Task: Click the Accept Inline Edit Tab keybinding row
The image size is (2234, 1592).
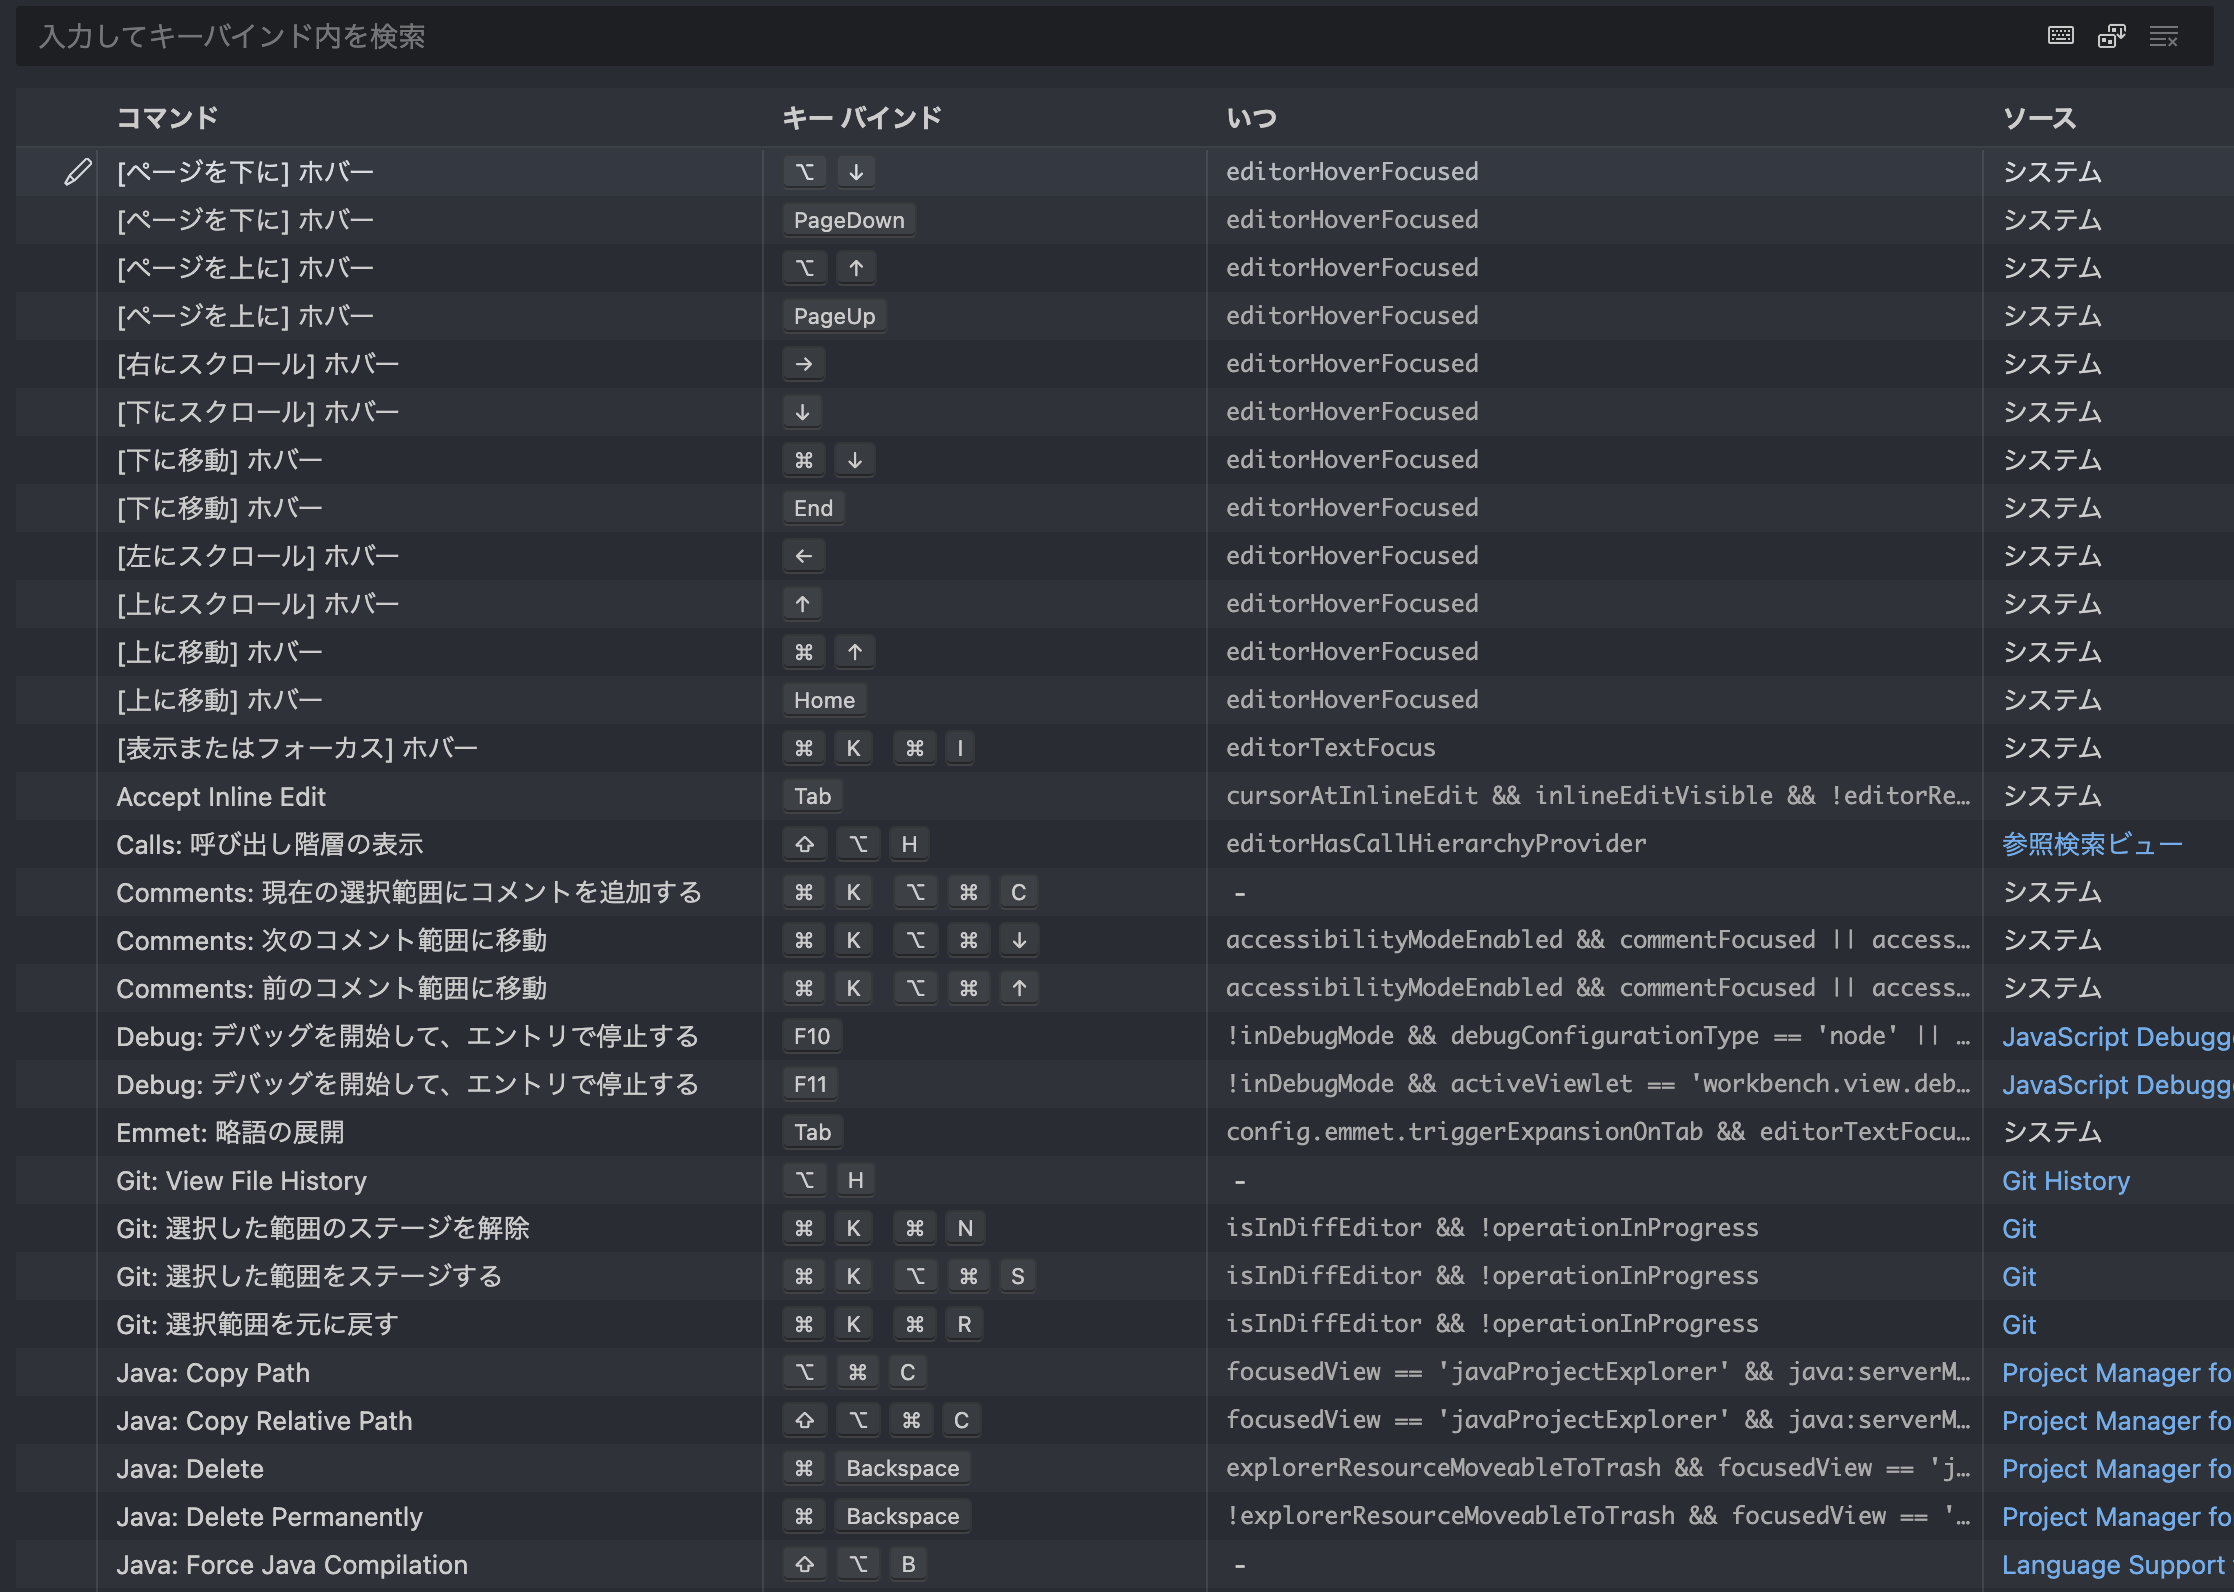Action: (1116, 794)
